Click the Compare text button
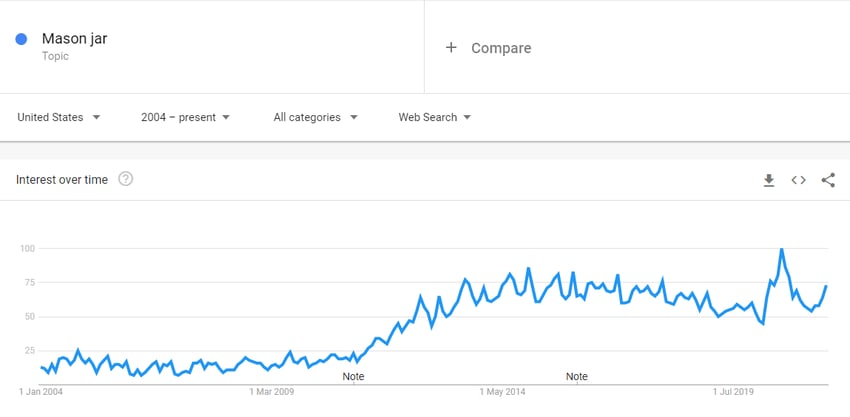 (501, 48)
